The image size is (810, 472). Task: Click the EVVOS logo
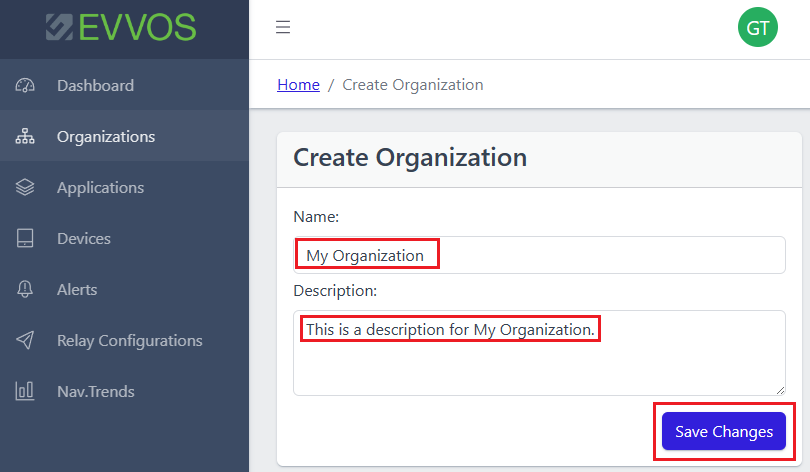(121, 27)
